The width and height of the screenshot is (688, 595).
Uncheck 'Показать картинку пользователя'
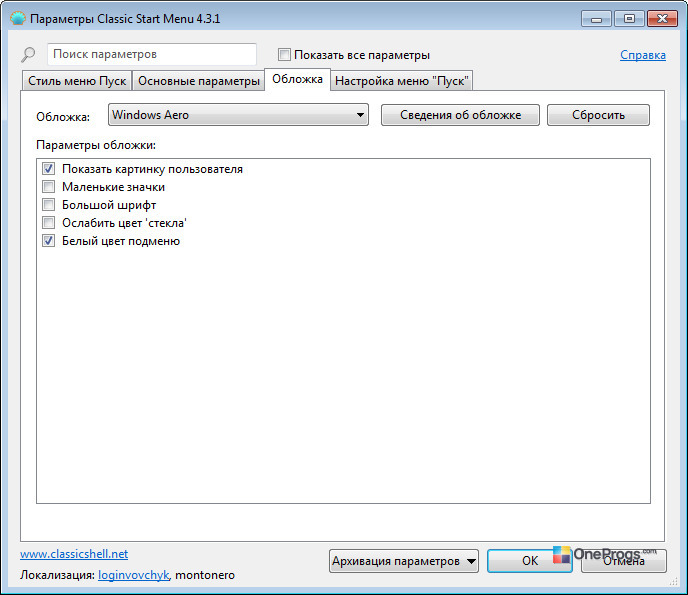[x=49, y=169]
